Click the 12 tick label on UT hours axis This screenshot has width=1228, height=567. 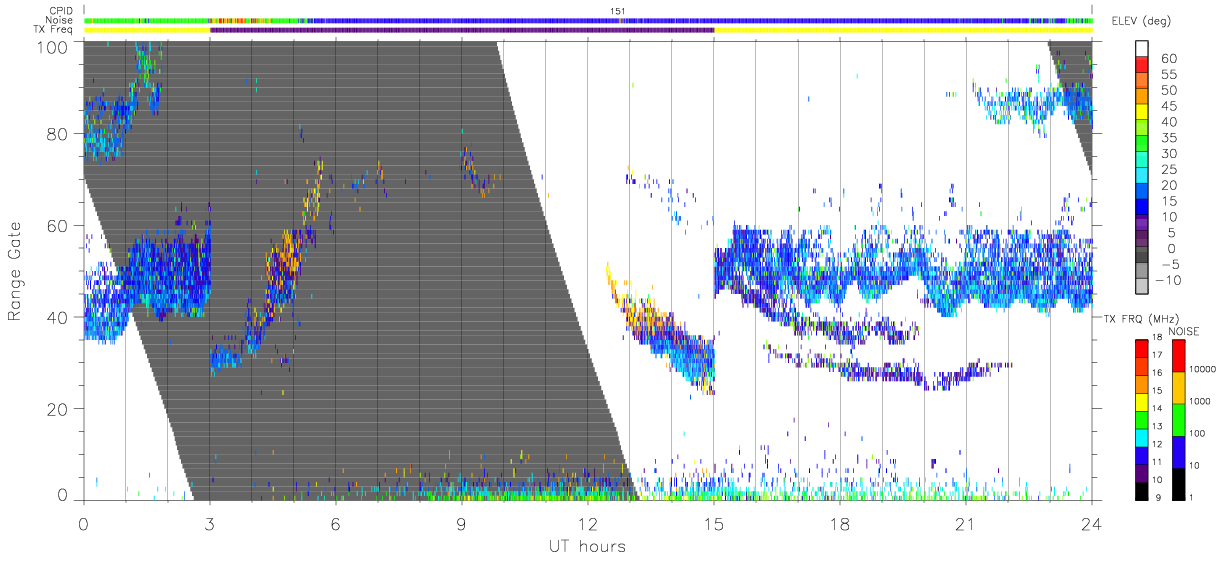[x=587, y=524]
